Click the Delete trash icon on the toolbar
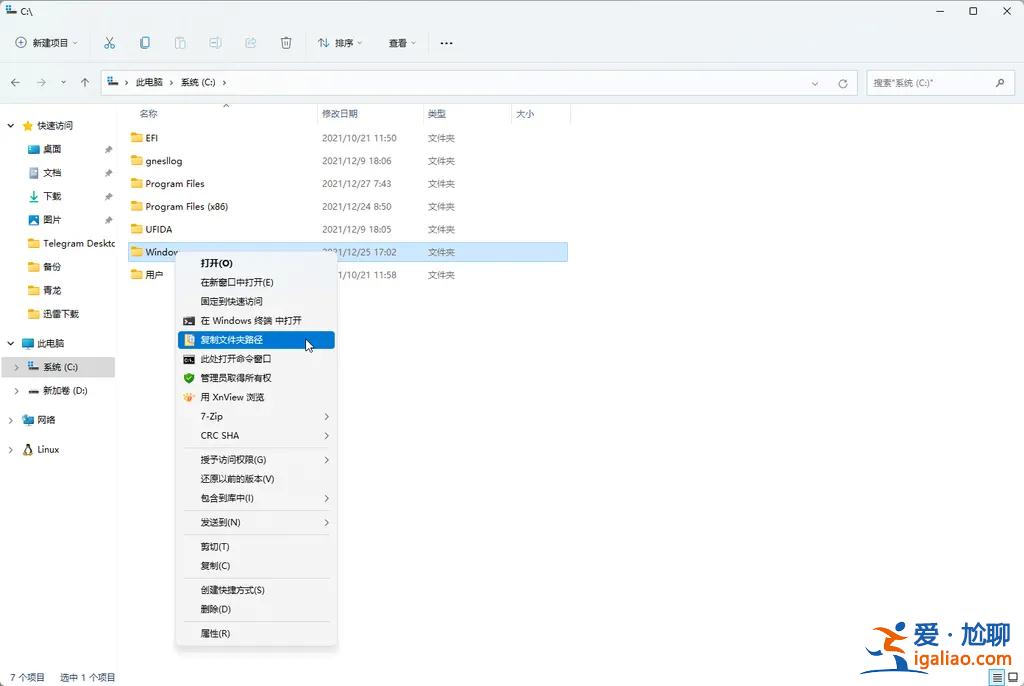Screen dimensions: 1024x686 (287, 43)
